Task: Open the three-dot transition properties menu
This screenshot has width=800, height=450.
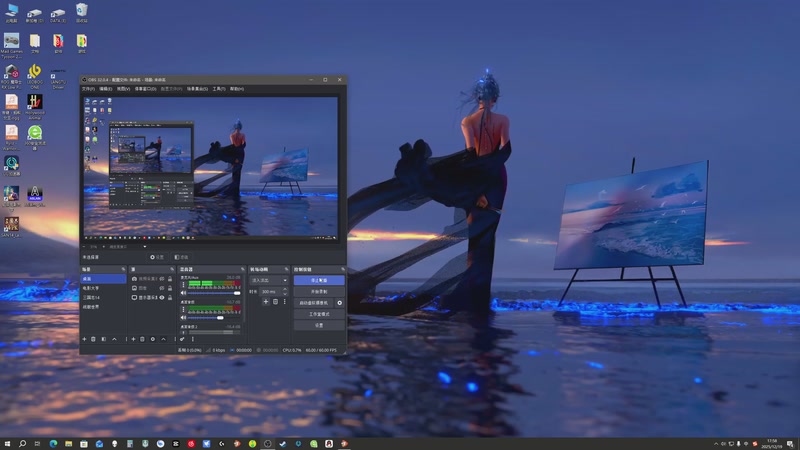Action: click(284, 302)
